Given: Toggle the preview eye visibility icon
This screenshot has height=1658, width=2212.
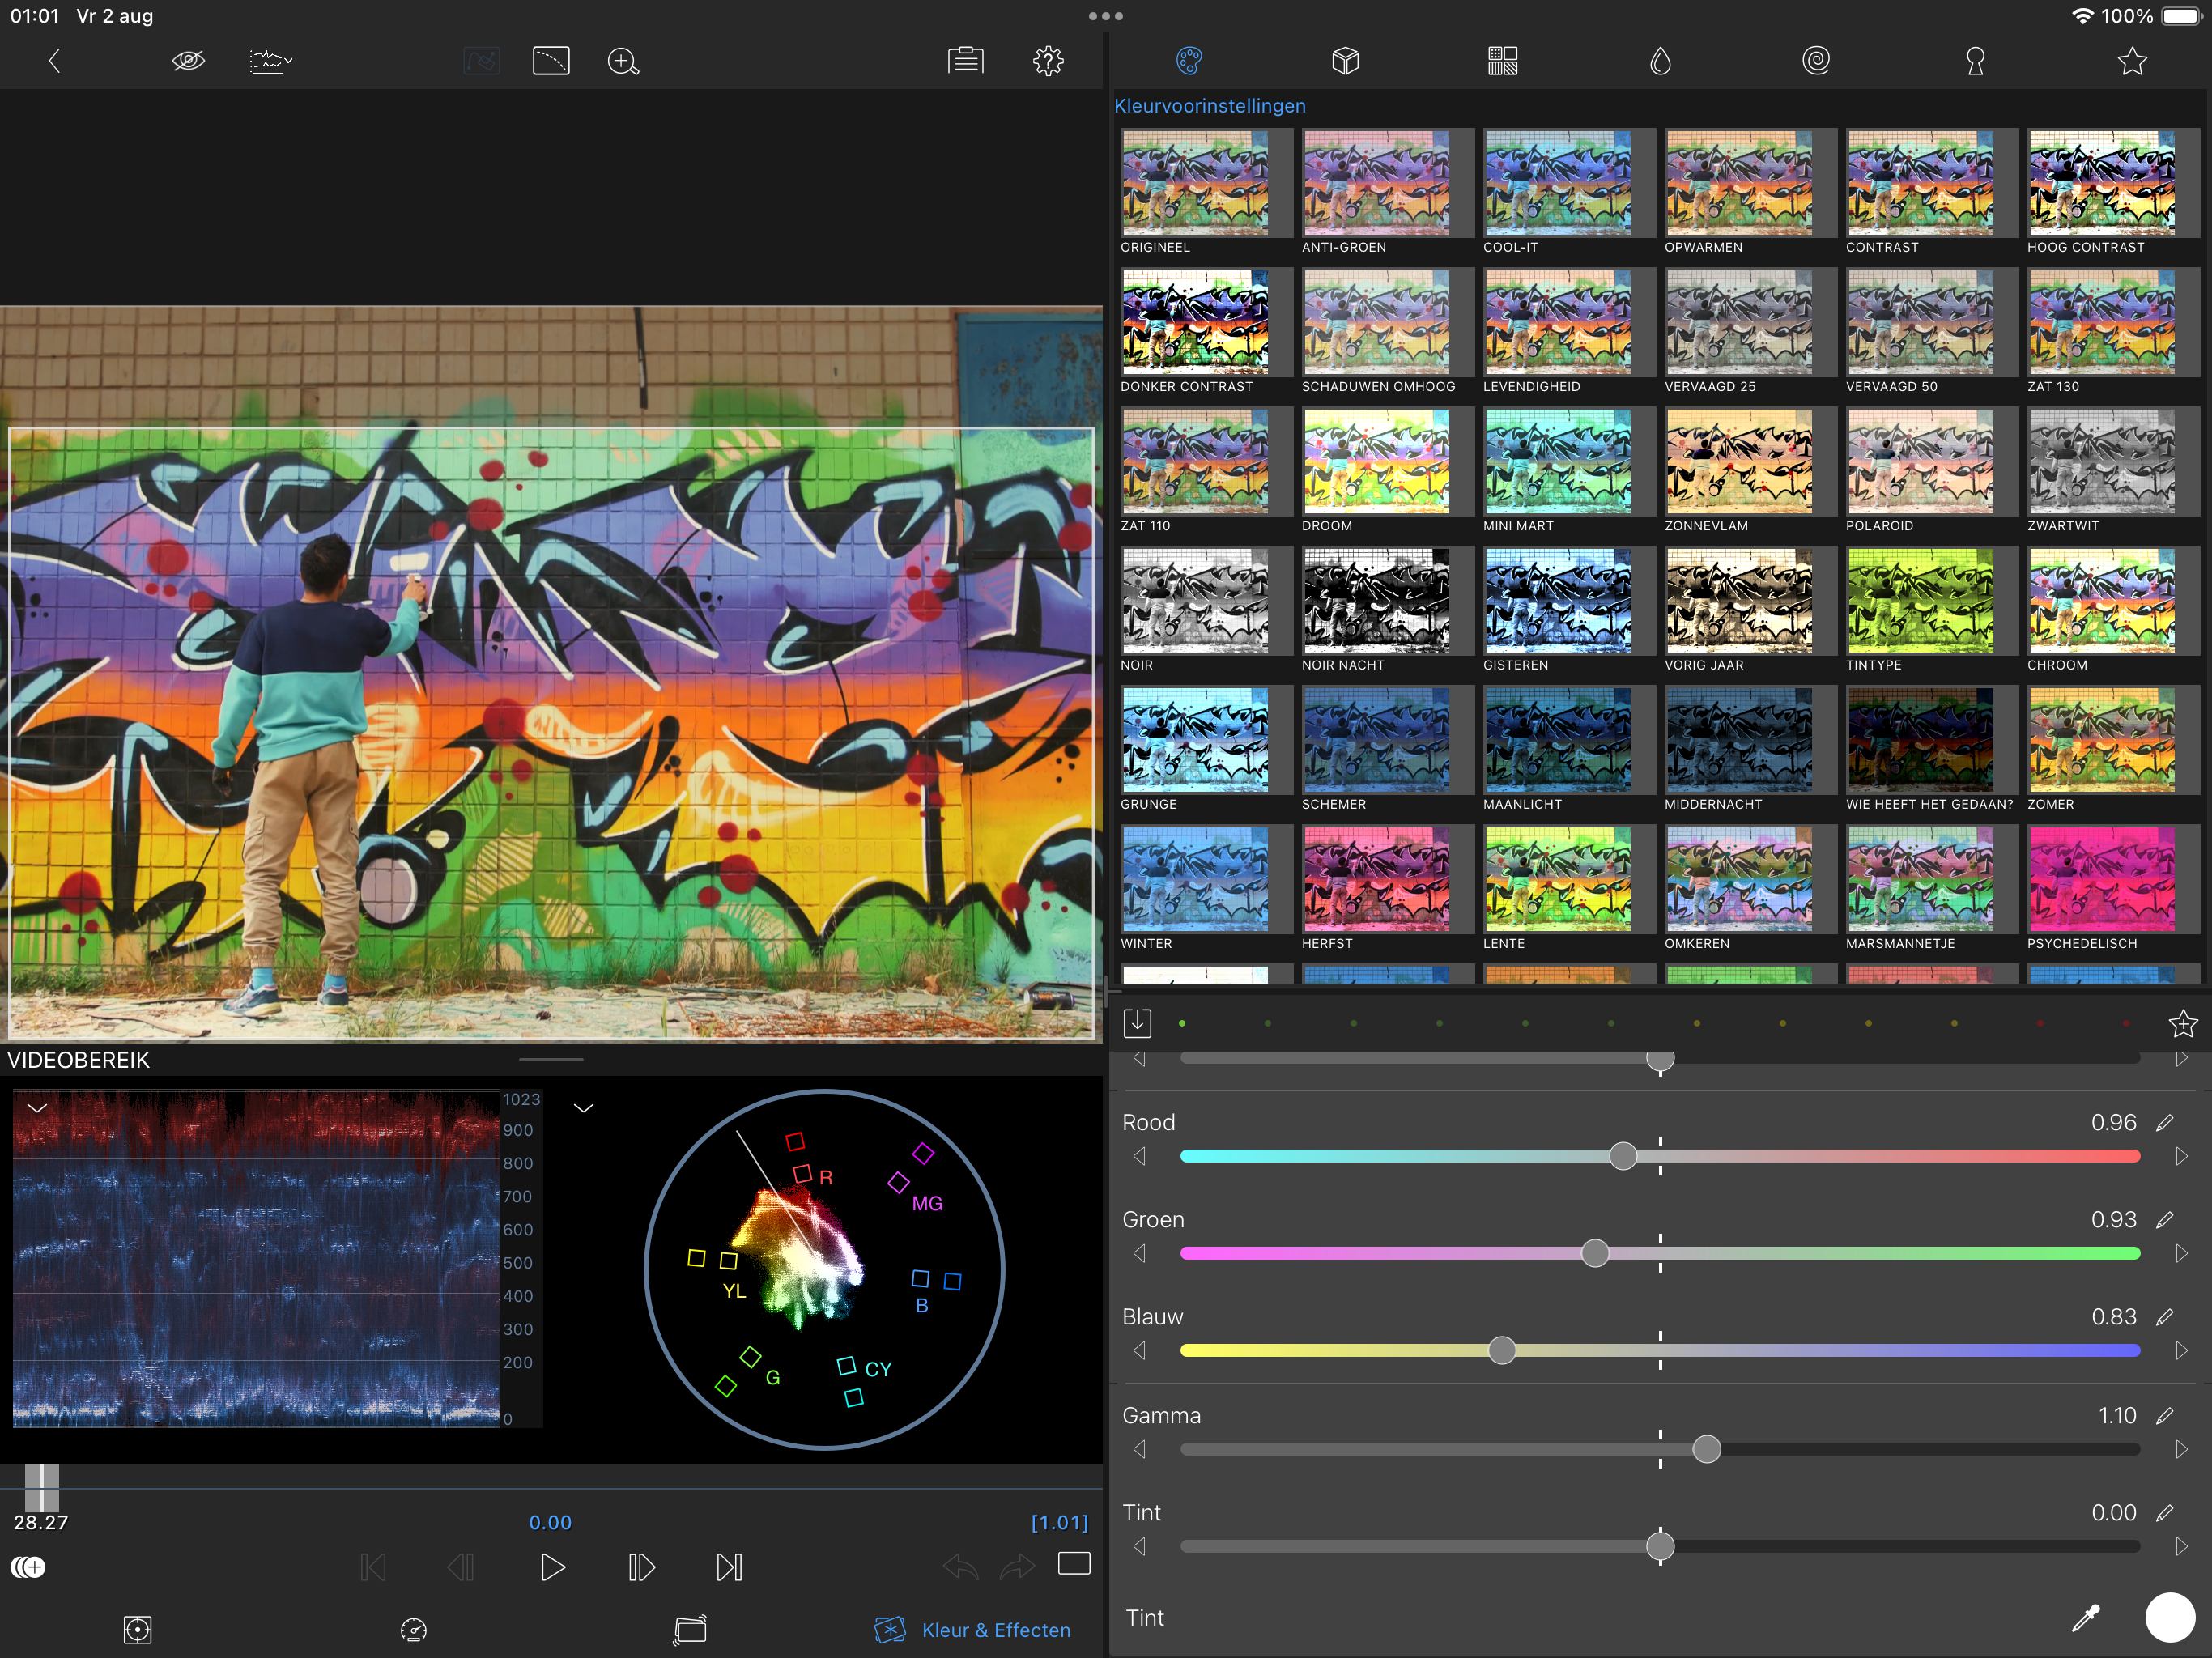Looking at the screenshot, I should coord(188,61).
